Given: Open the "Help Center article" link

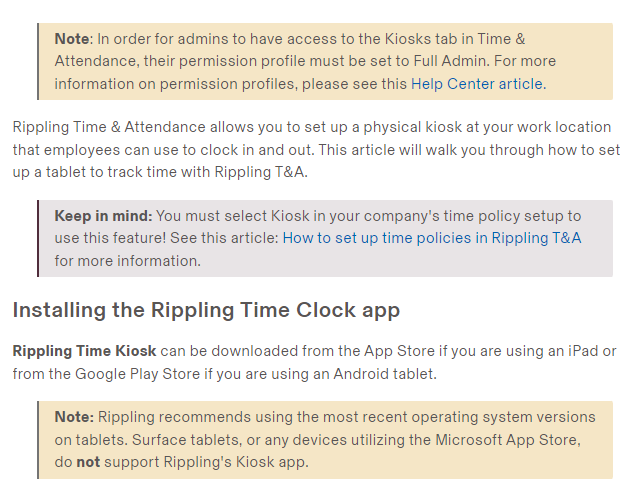Looking at the screenshot, I should click(x=477, y=84).
